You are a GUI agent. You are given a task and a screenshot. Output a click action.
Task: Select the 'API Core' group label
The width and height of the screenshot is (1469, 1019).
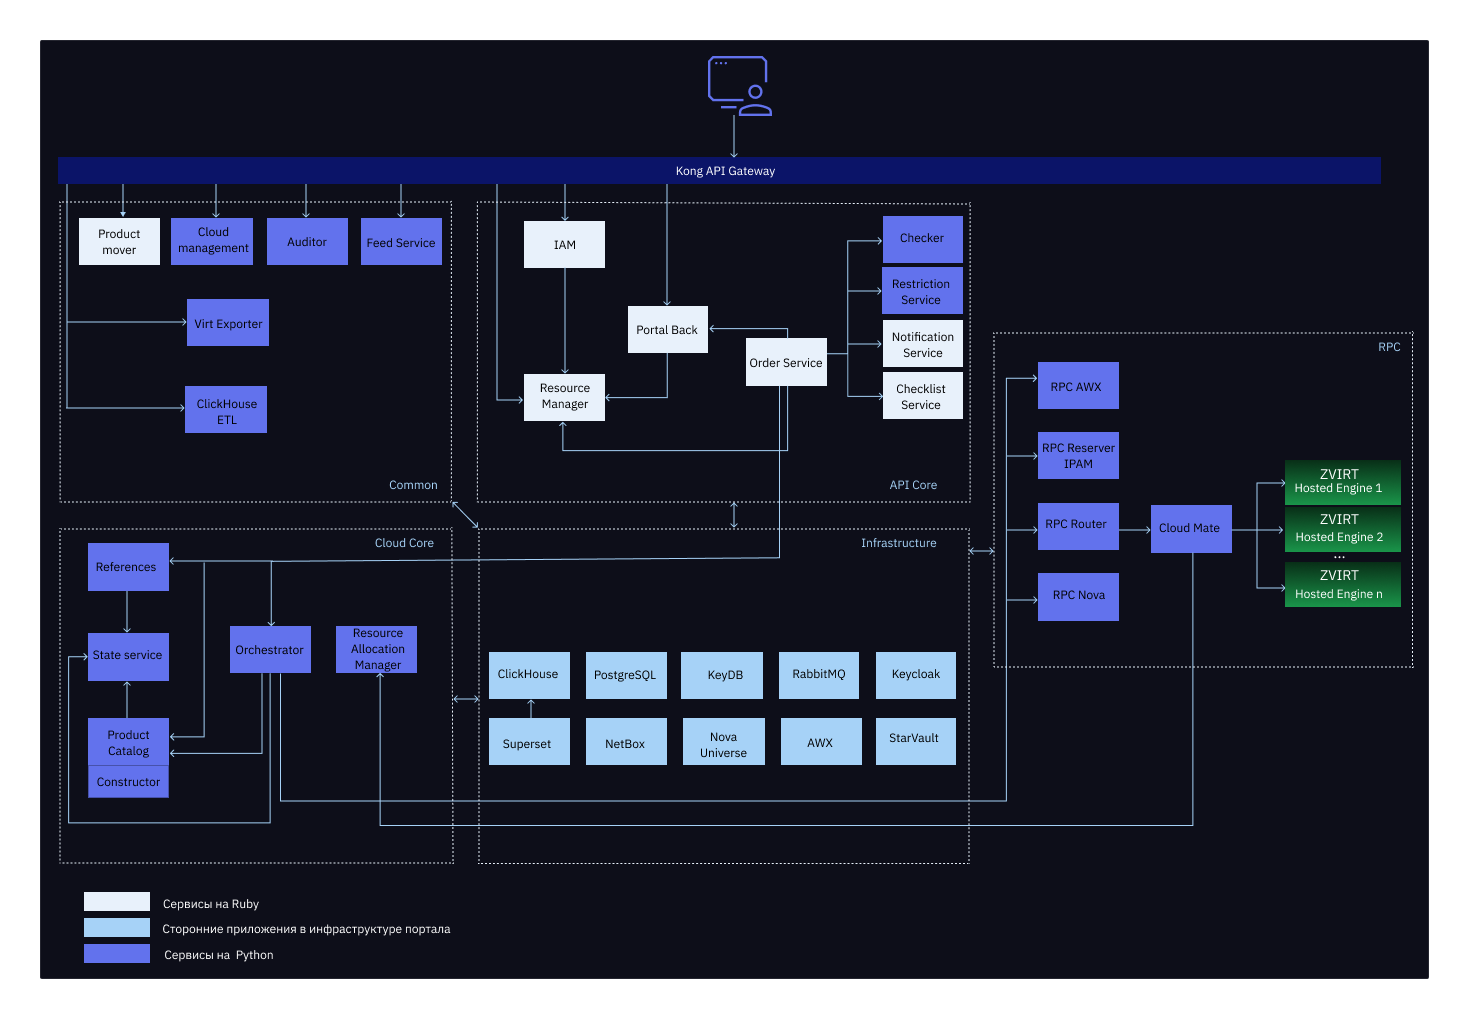point(913,485)
